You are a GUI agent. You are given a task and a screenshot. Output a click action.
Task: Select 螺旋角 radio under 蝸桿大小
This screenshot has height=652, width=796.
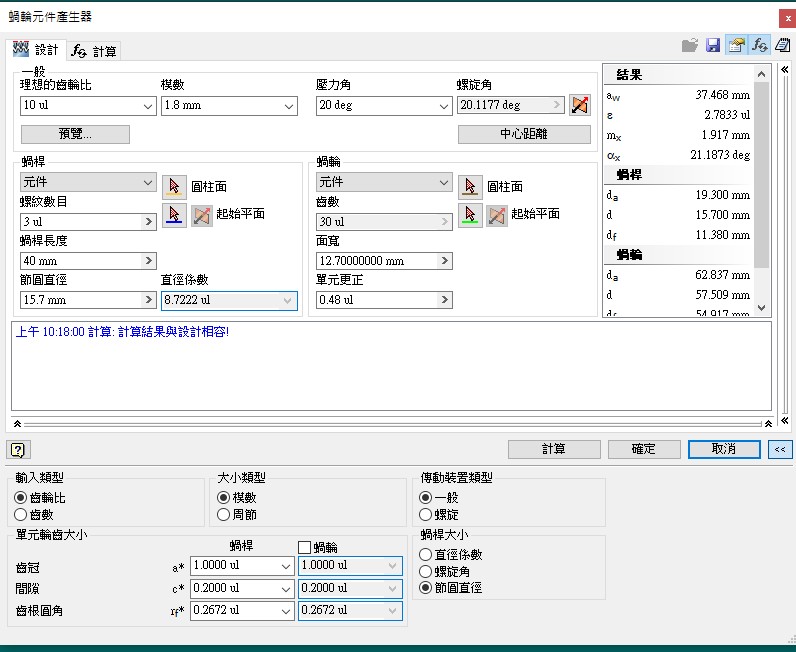click(x=427, y=571)
